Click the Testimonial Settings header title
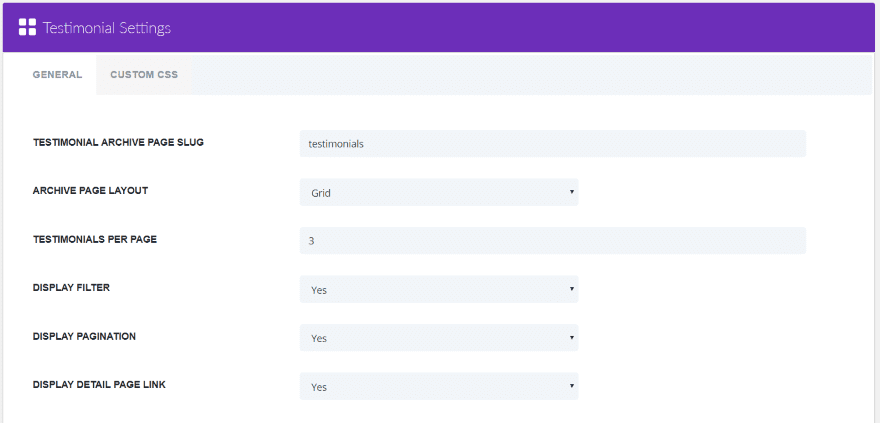Image resolution: width=880 pixels, height=423 pixels. [x=107, y=28]
